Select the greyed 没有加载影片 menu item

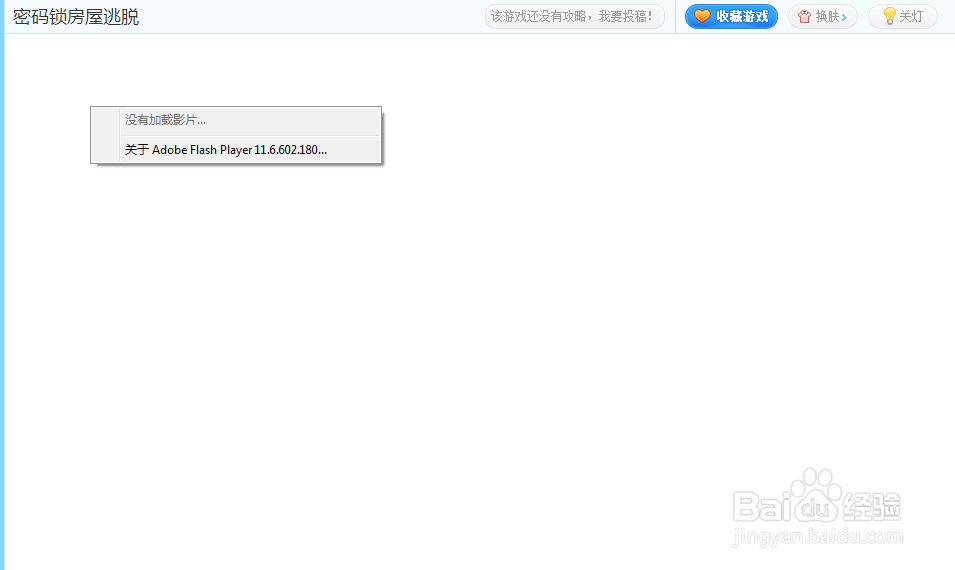click(x=236, y=121)
